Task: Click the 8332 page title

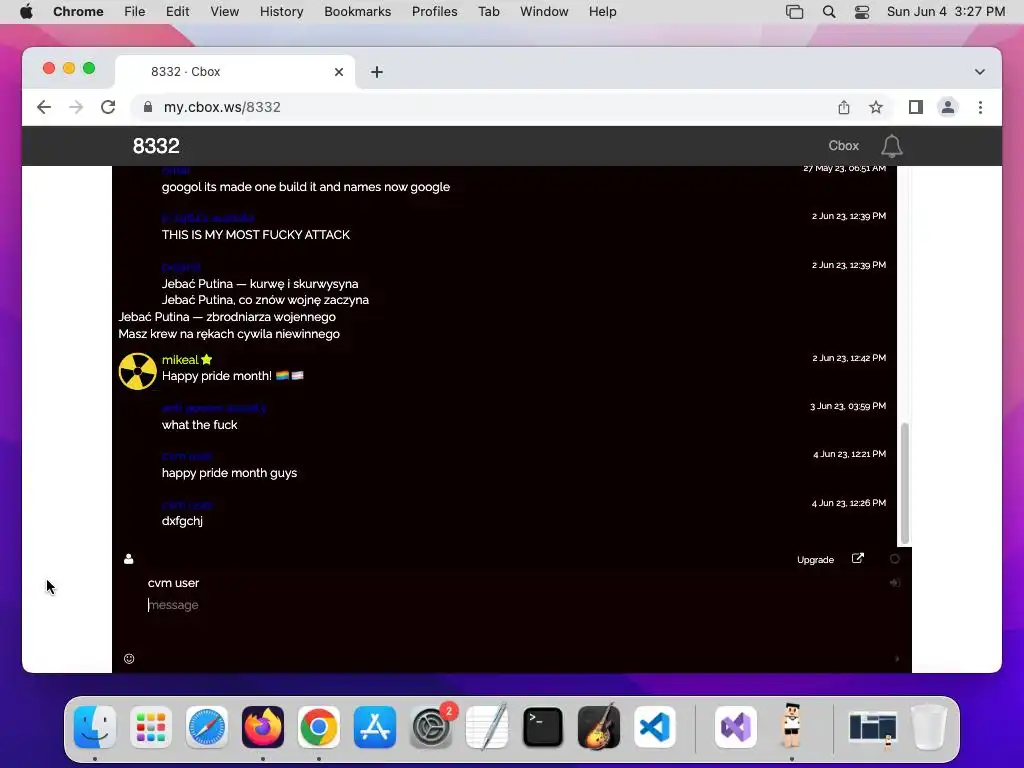Action: pyautogui.click(x=156, y=146)
